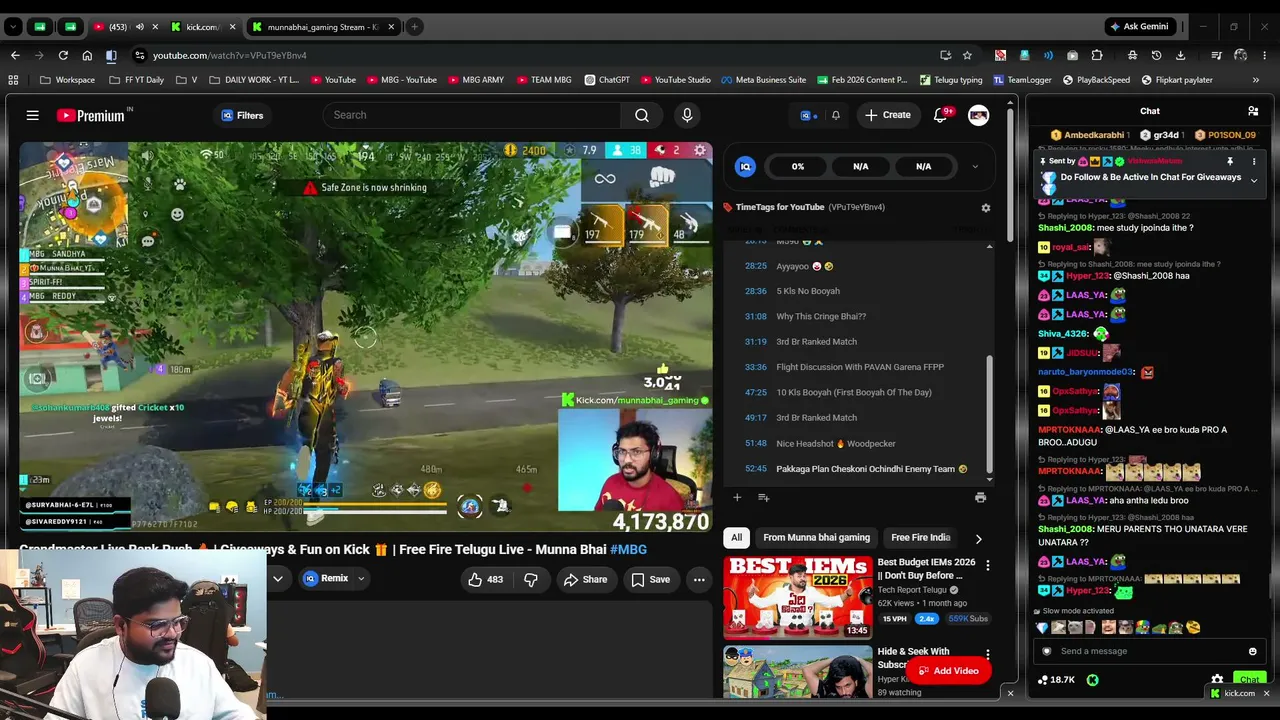Click the YouTube search magnifier button
1280x720 pixels.
point(642,115)
